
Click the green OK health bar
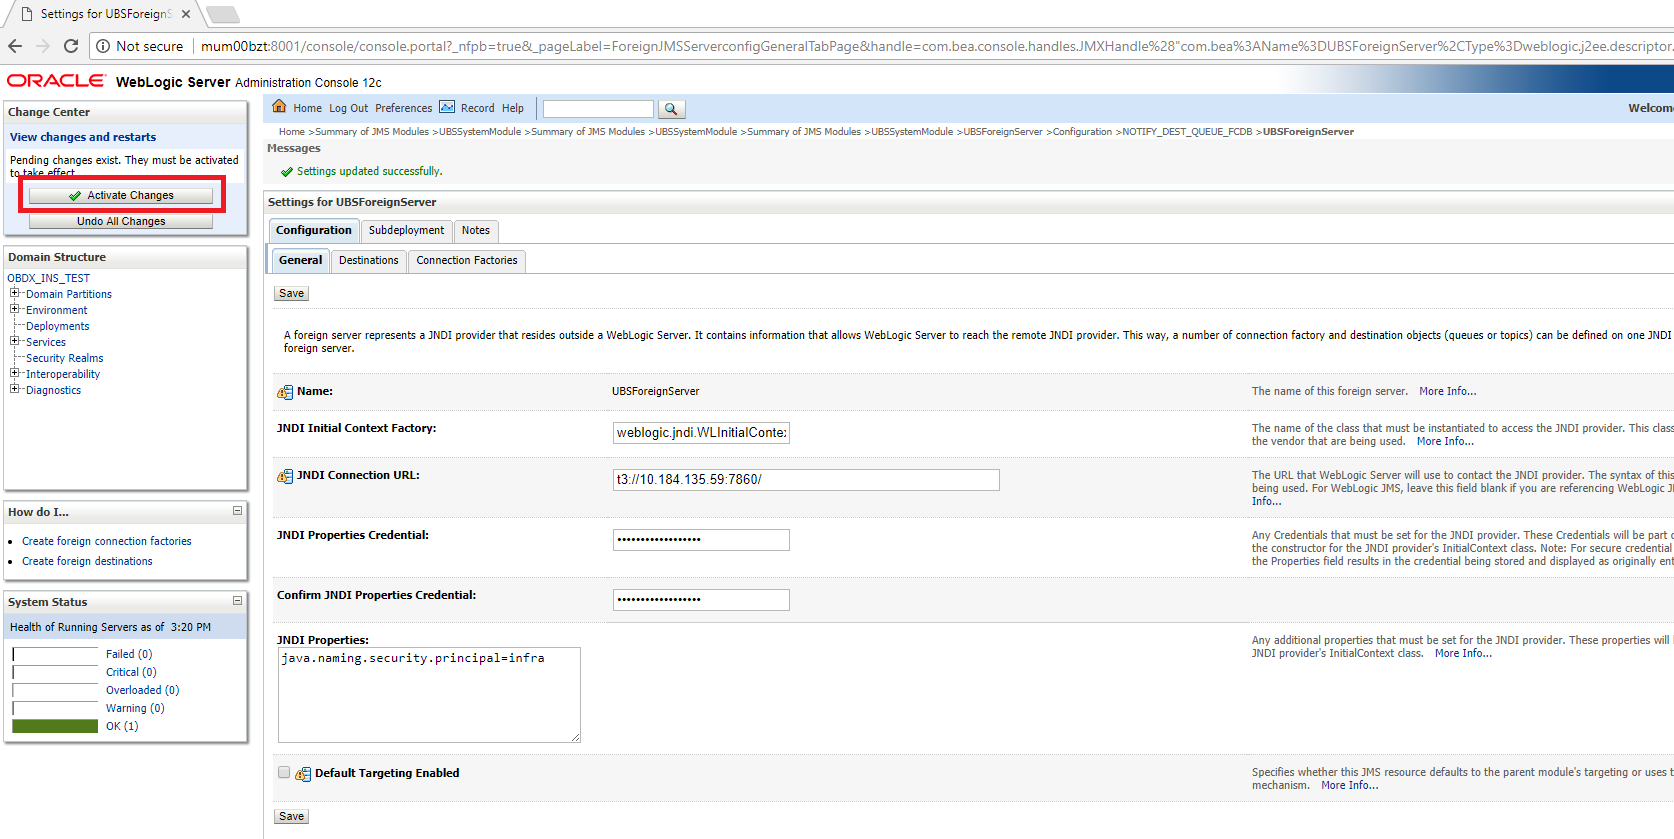55,726
